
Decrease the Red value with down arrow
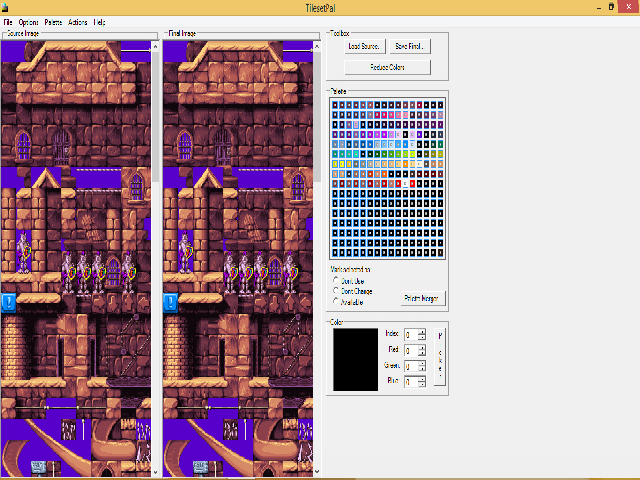tap(422, 353)
